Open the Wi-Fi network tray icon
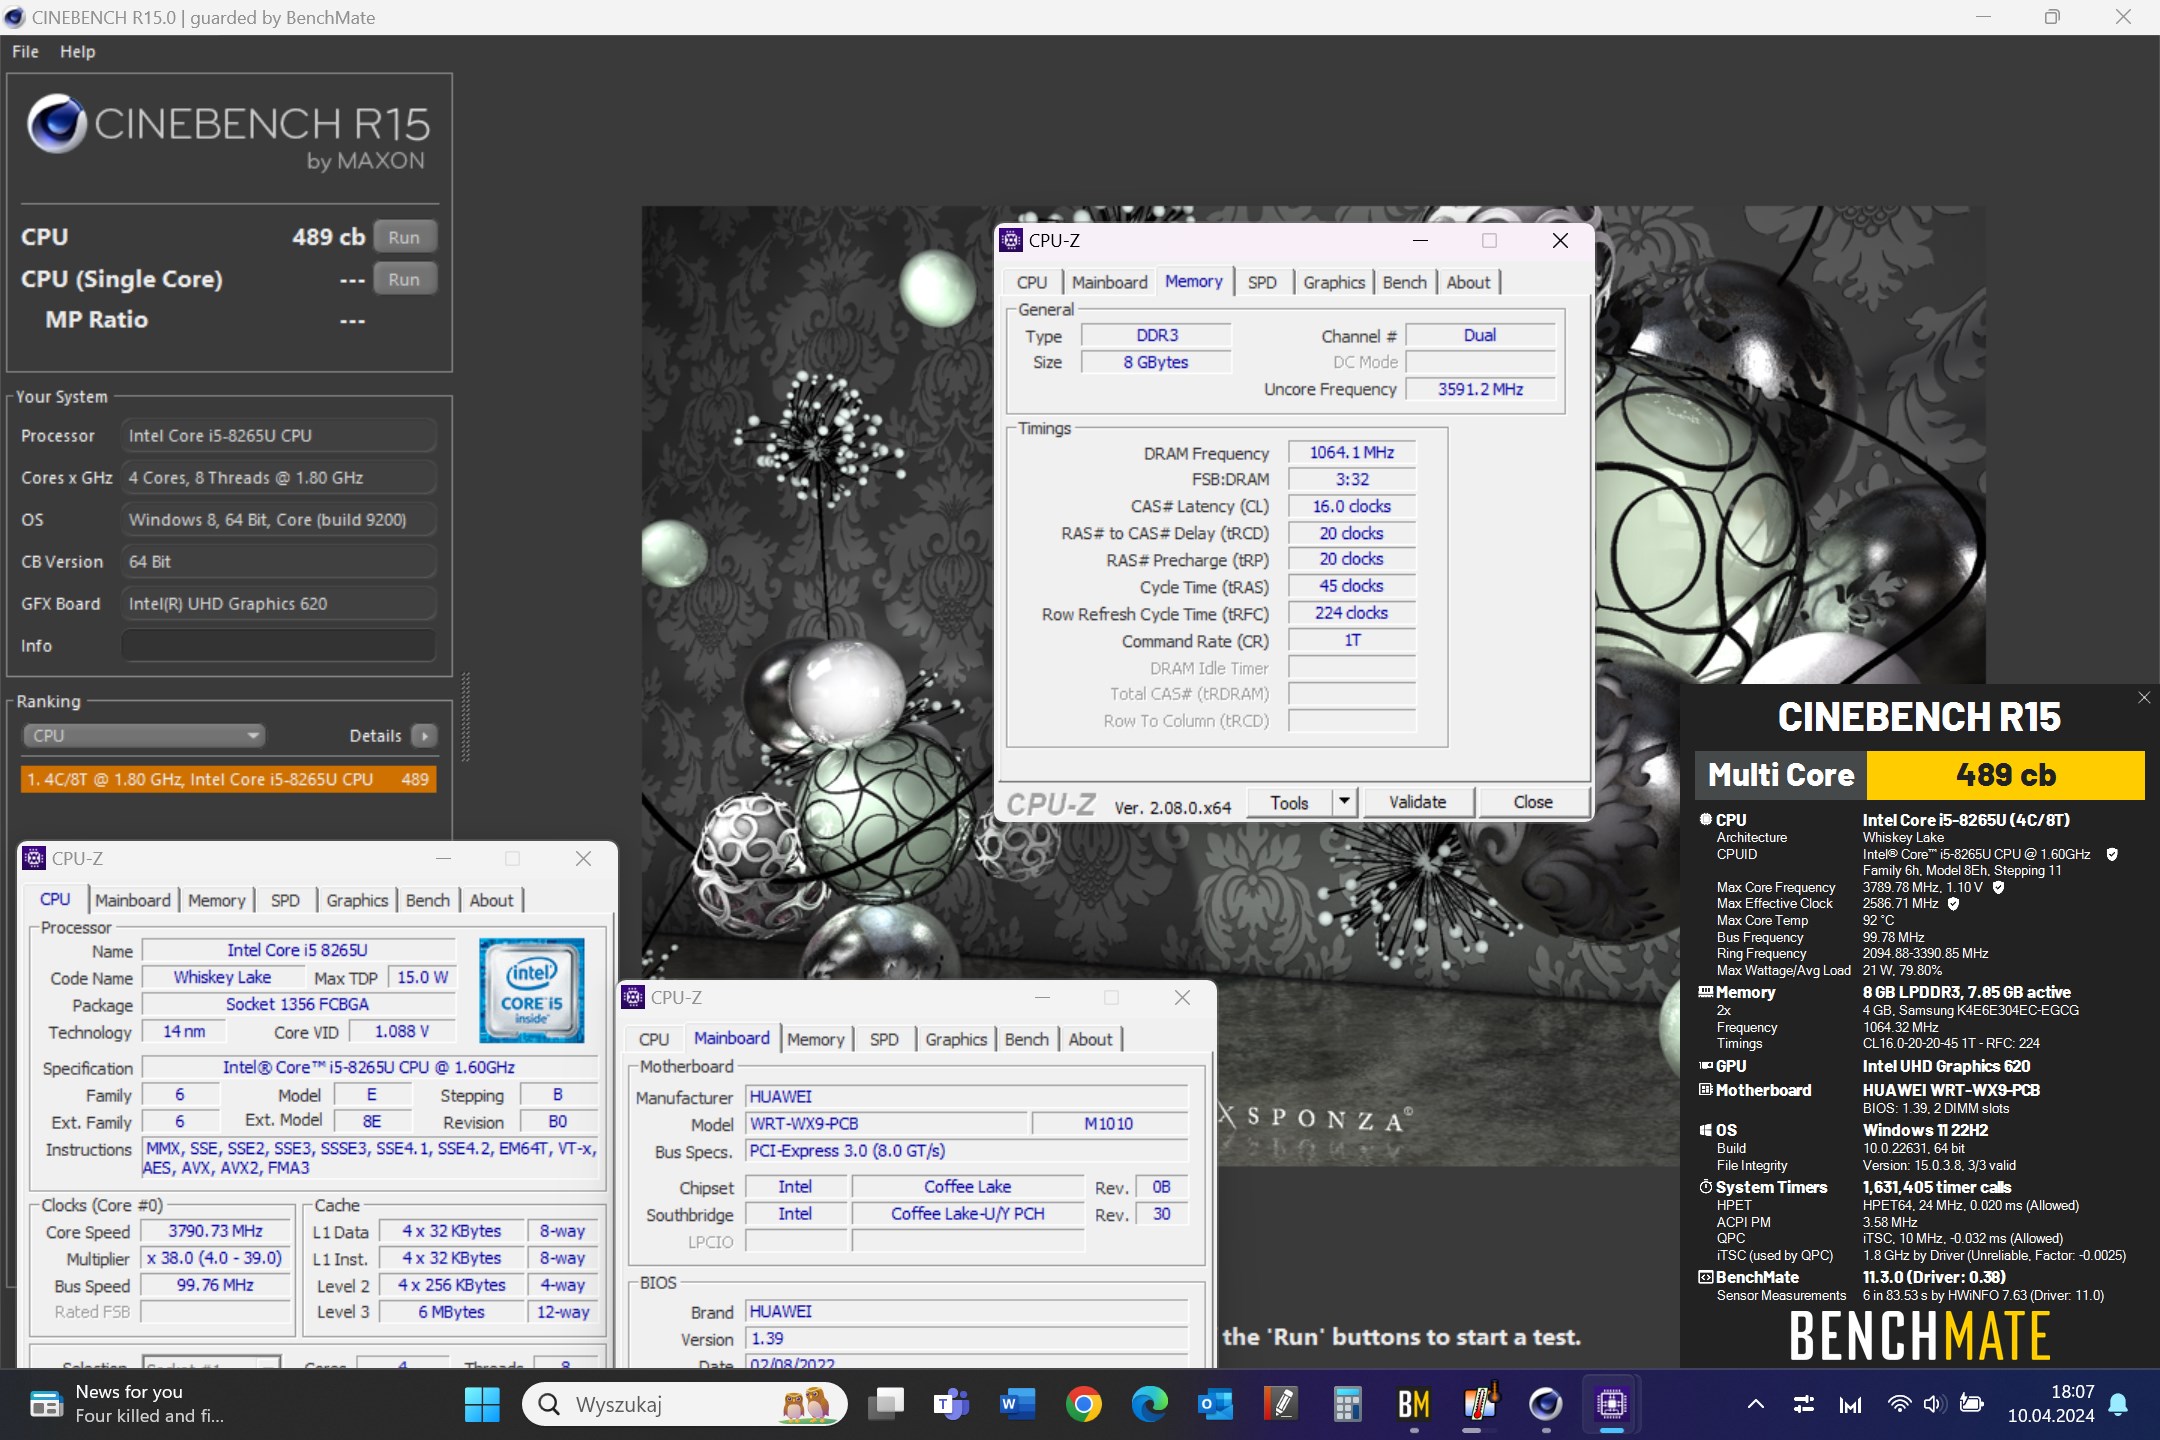The width and height of the screenshot is (2160, 1440). click(1898, 1405)
